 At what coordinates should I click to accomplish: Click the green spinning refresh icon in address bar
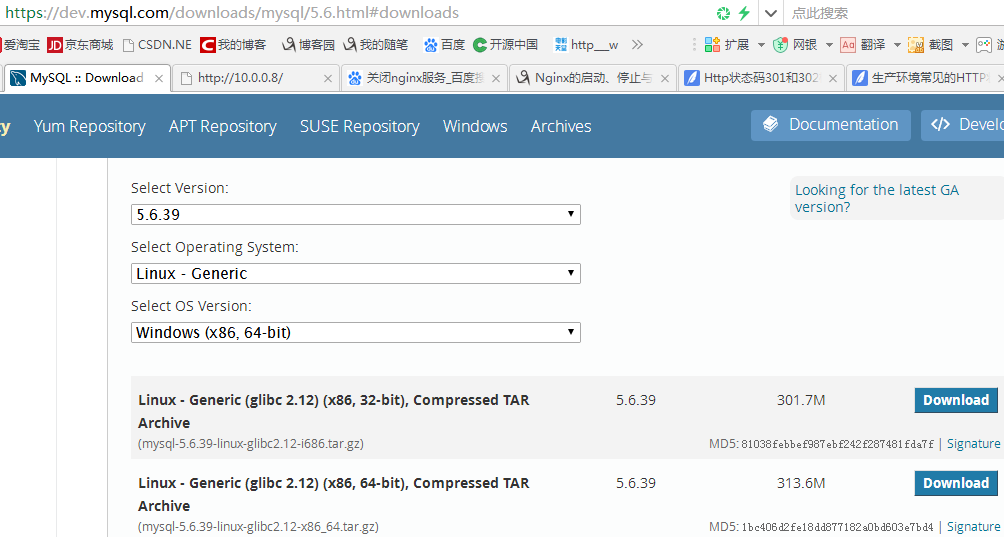(x=724, y=13)
